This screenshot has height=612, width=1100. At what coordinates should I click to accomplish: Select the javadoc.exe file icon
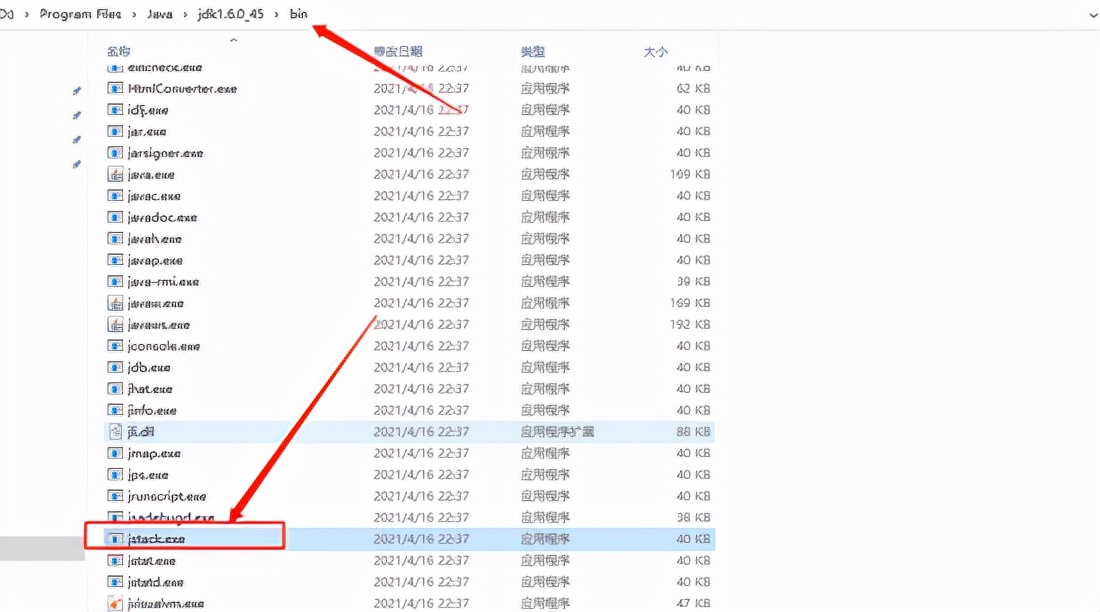[115, 217]
